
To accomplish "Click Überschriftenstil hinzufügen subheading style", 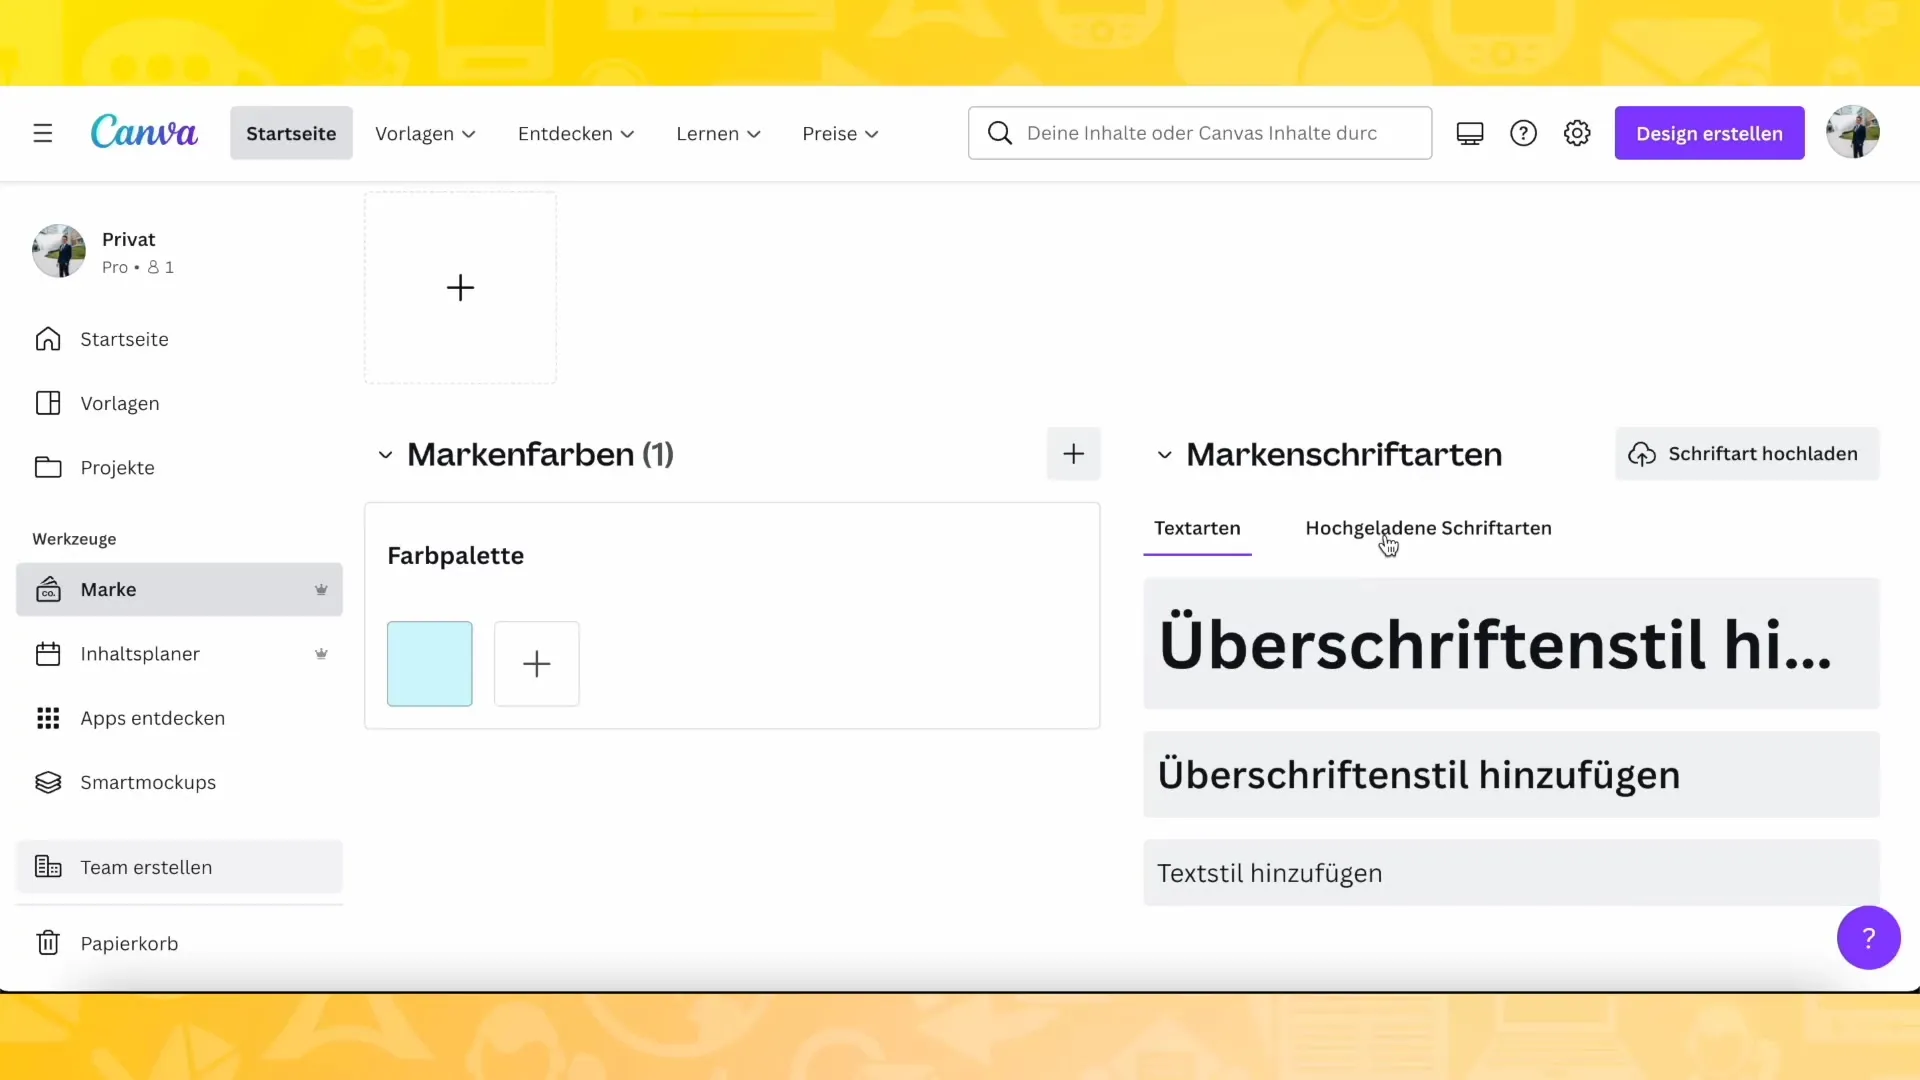I will 1511,775.
